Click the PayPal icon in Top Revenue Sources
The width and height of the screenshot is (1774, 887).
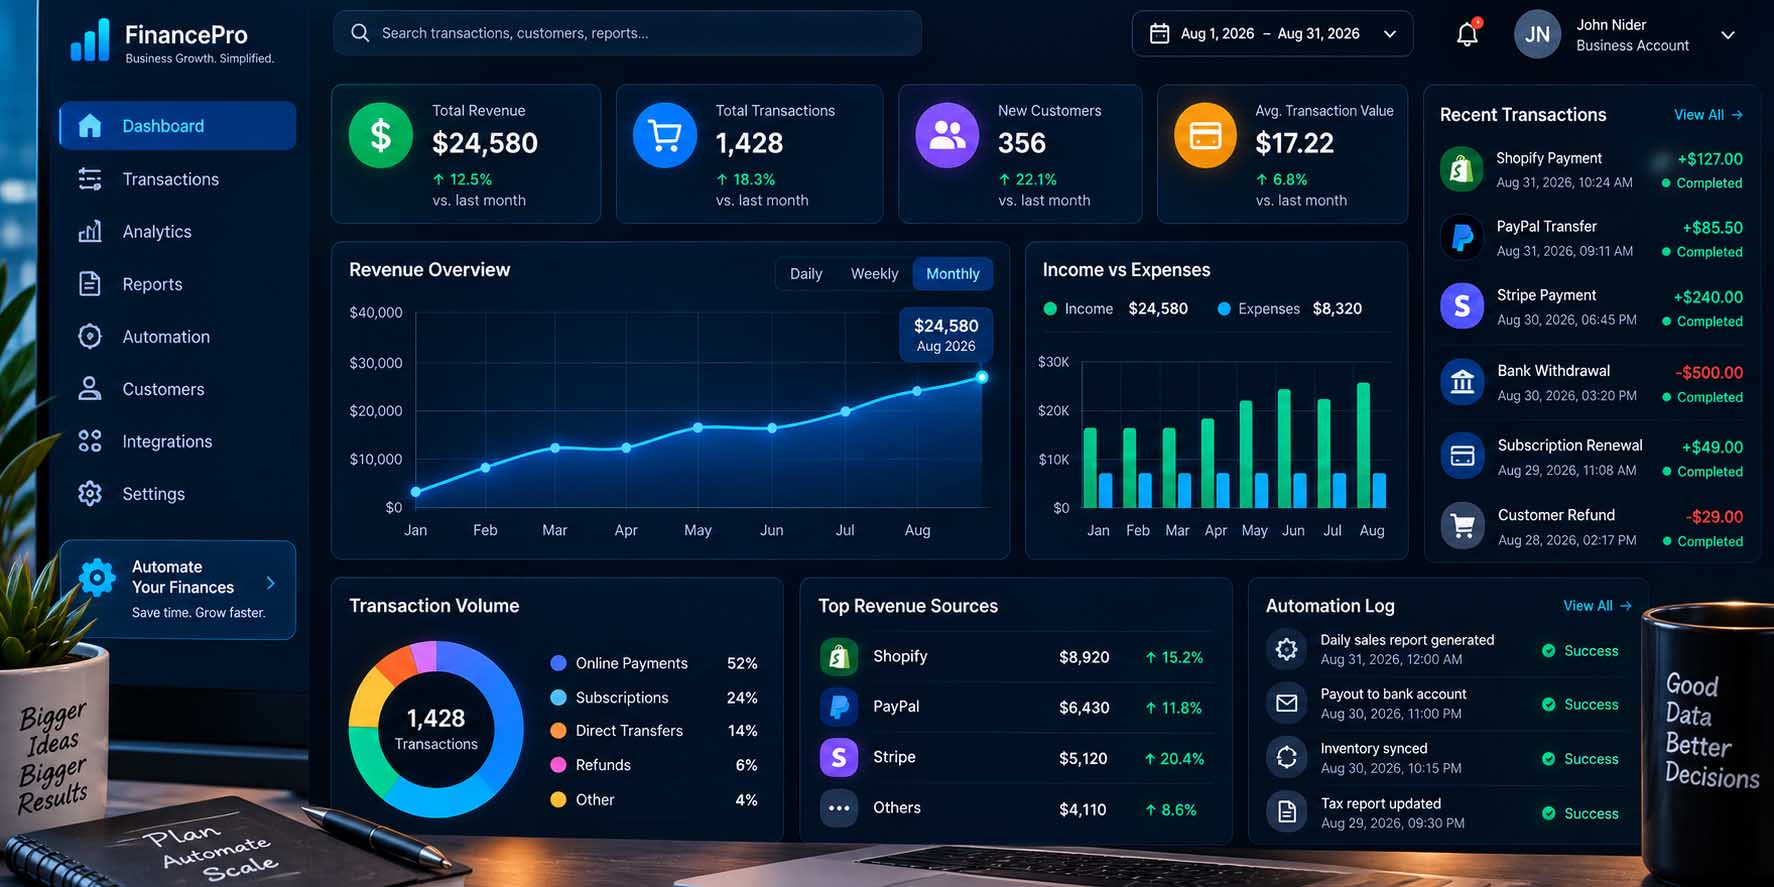839,707
